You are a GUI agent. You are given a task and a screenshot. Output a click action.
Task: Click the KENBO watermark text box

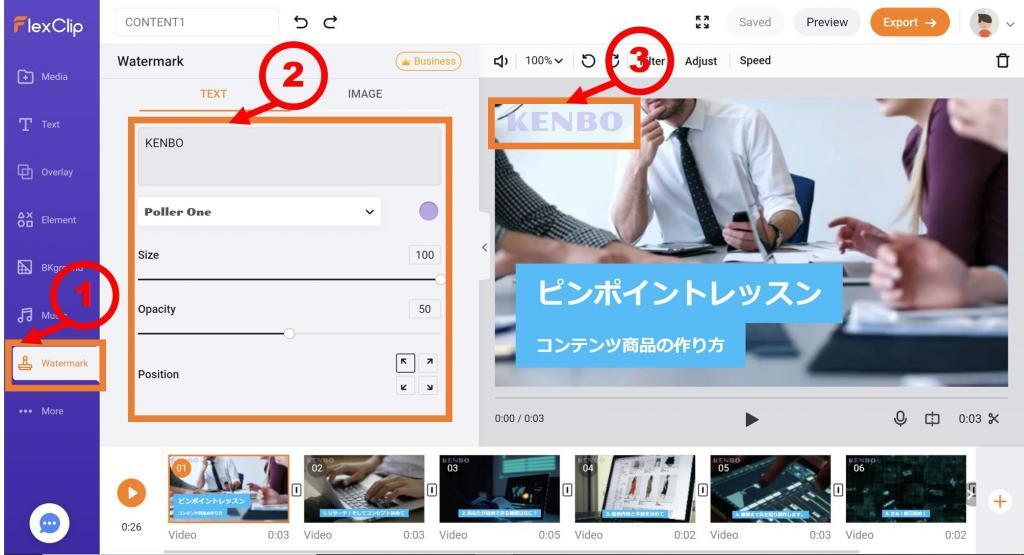289,156
